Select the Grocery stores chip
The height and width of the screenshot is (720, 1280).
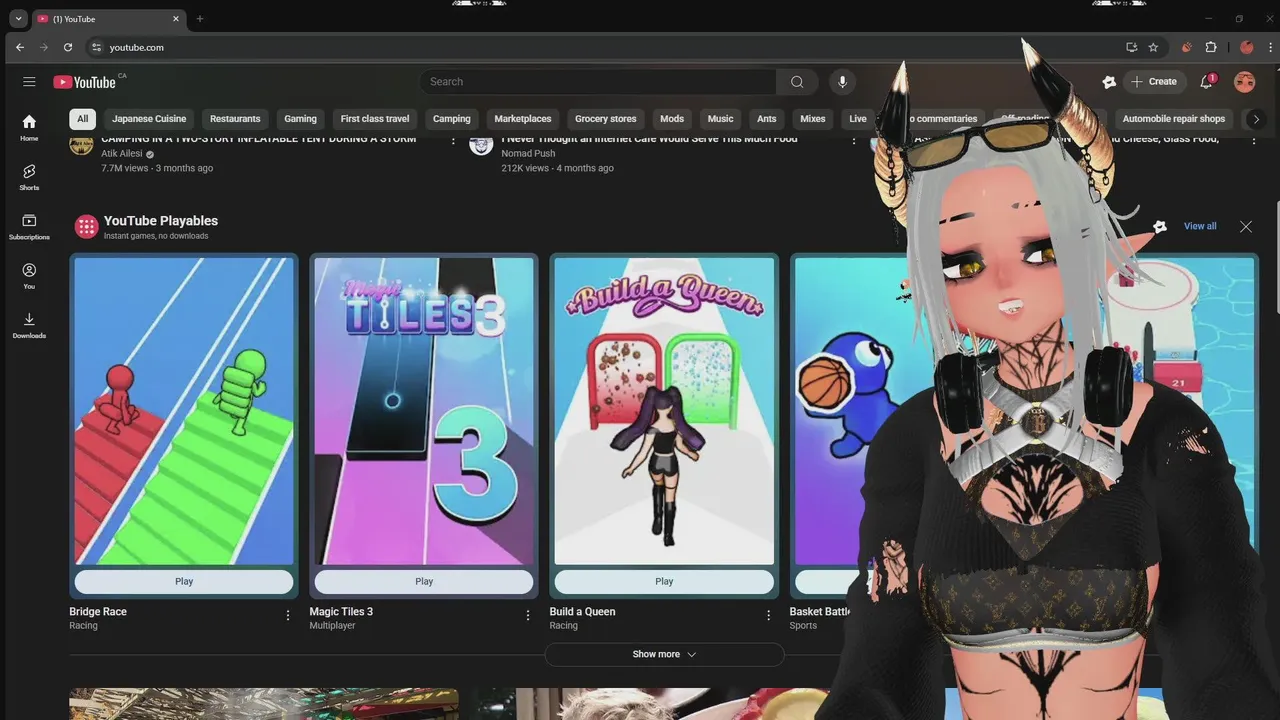[x=606, y=118]
